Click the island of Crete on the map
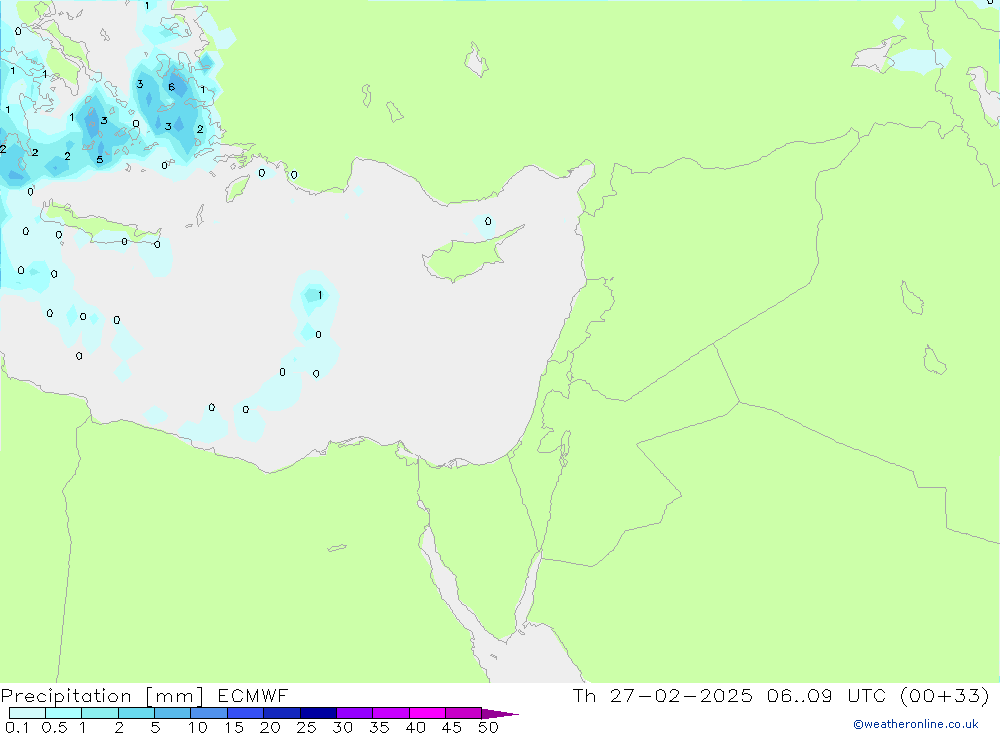The height and width of the screenshot is (733, 1000). tap(102, 223)
